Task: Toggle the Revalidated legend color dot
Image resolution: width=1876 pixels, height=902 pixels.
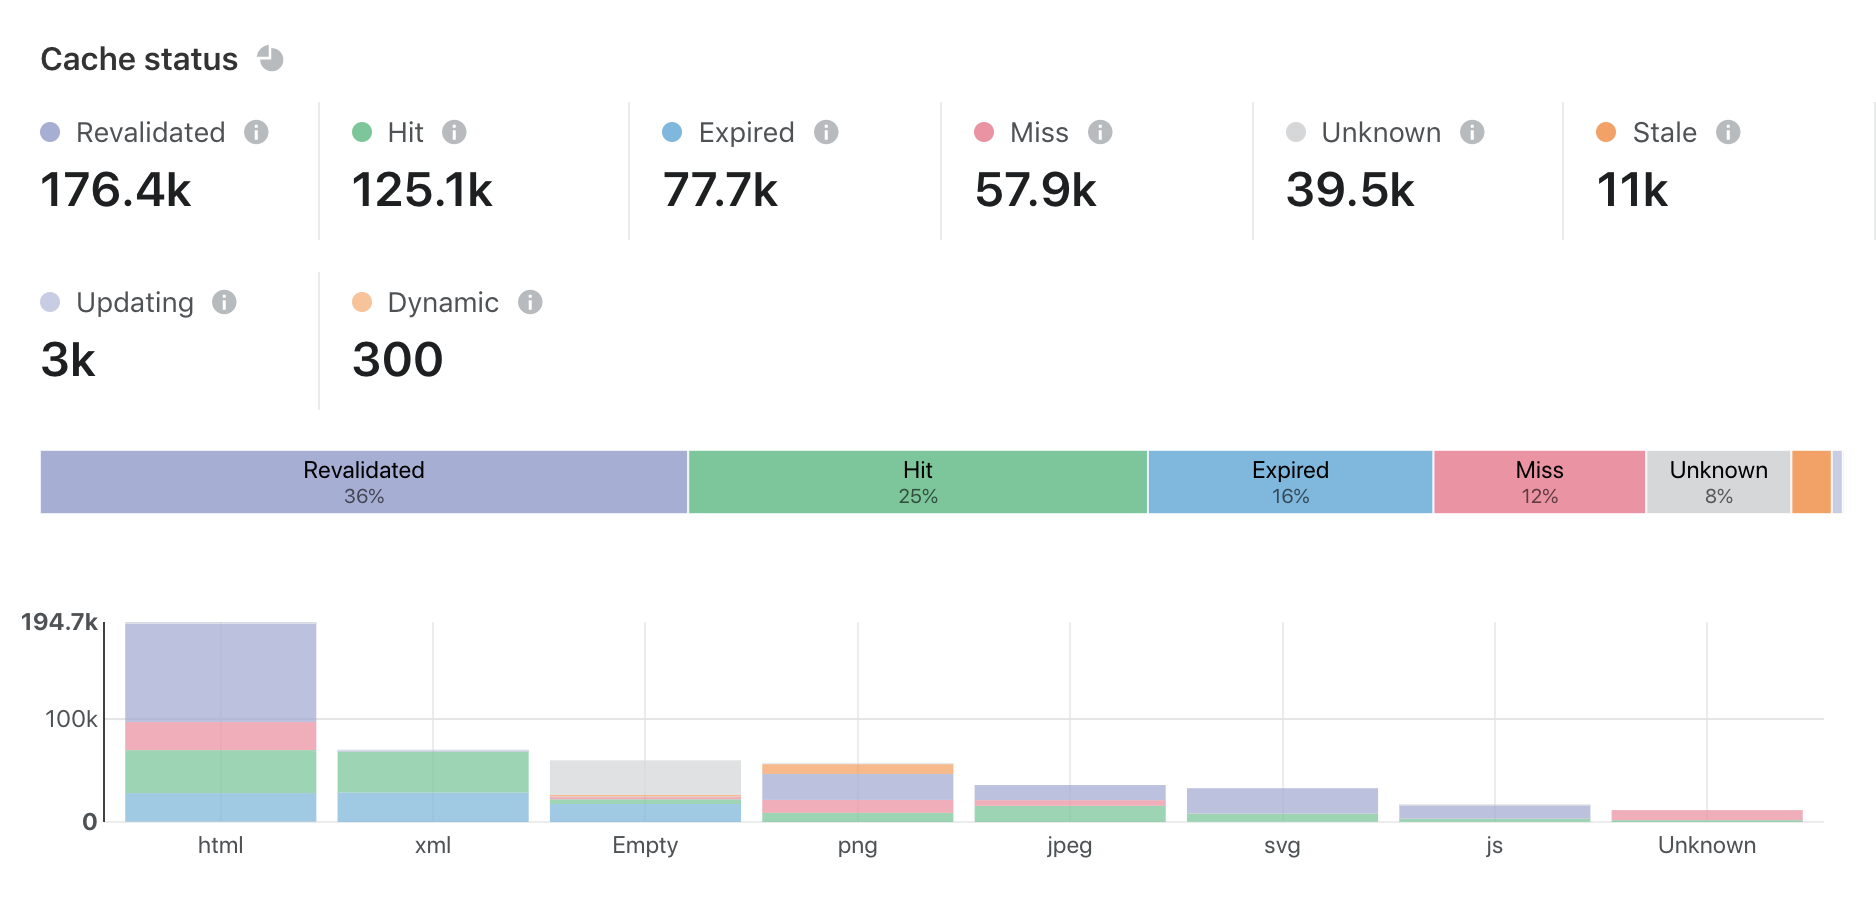Action: point(50,132)
